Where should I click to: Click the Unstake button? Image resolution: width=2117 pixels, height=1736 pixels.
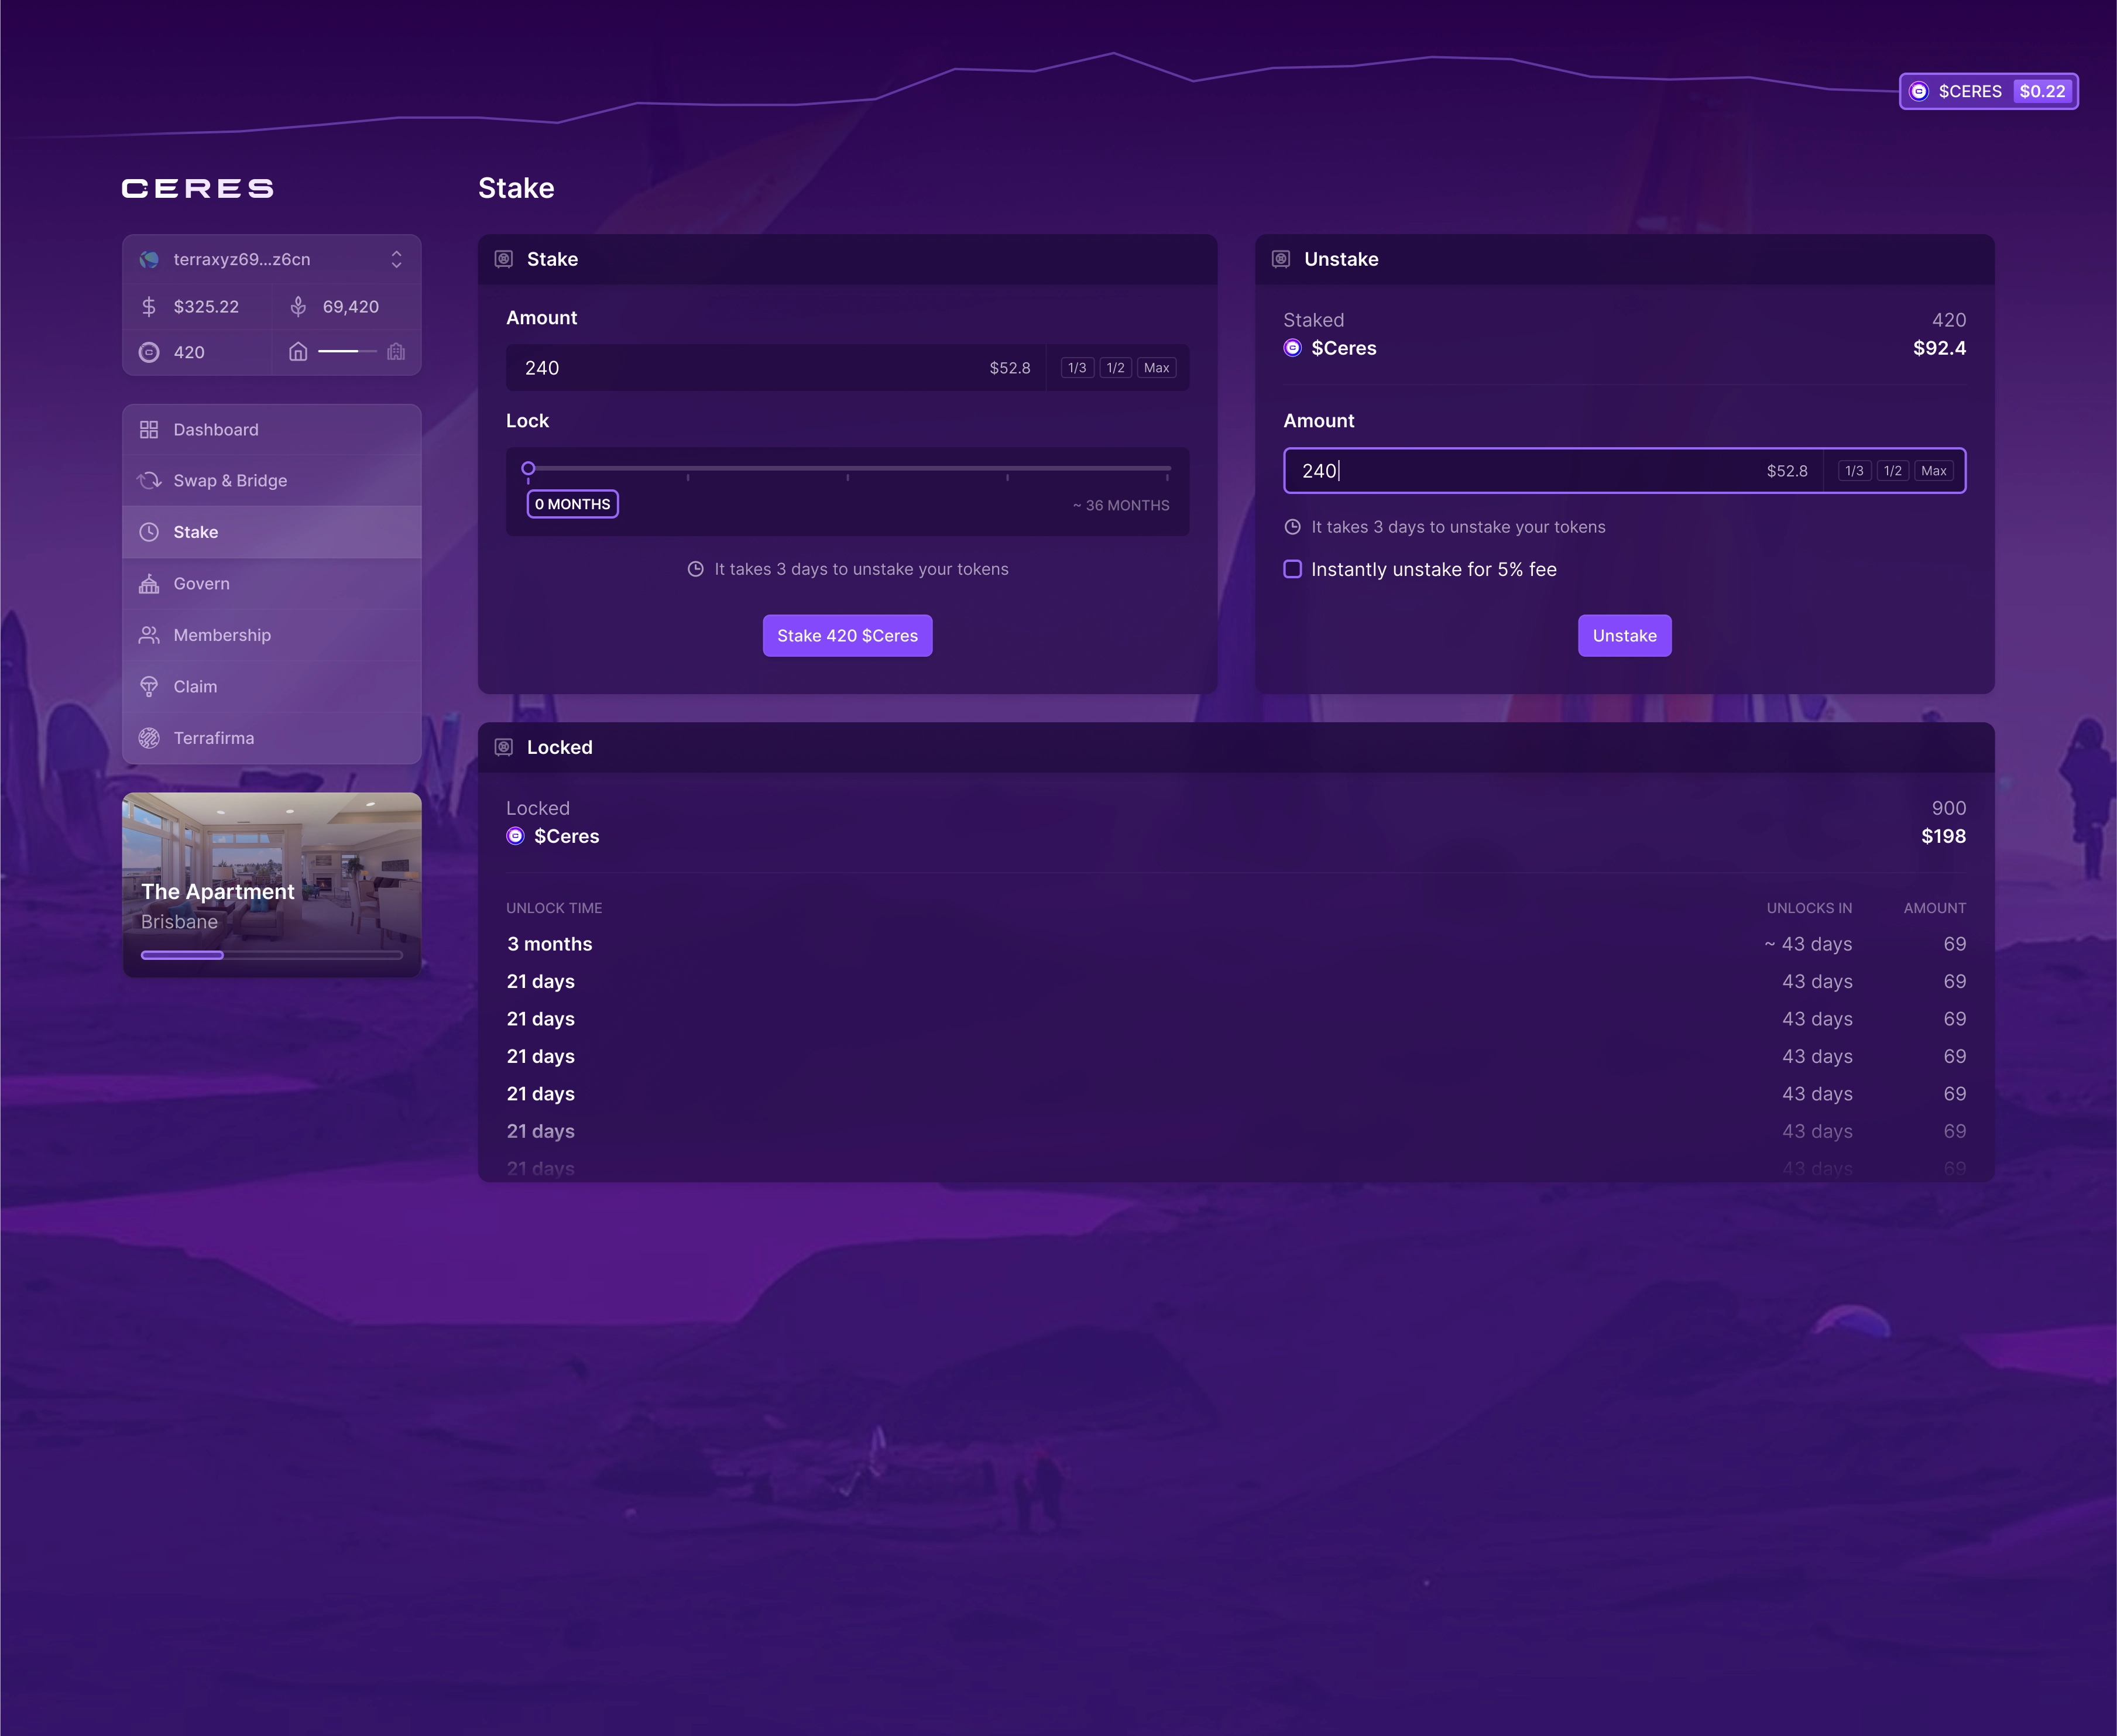coord(1624,635)
